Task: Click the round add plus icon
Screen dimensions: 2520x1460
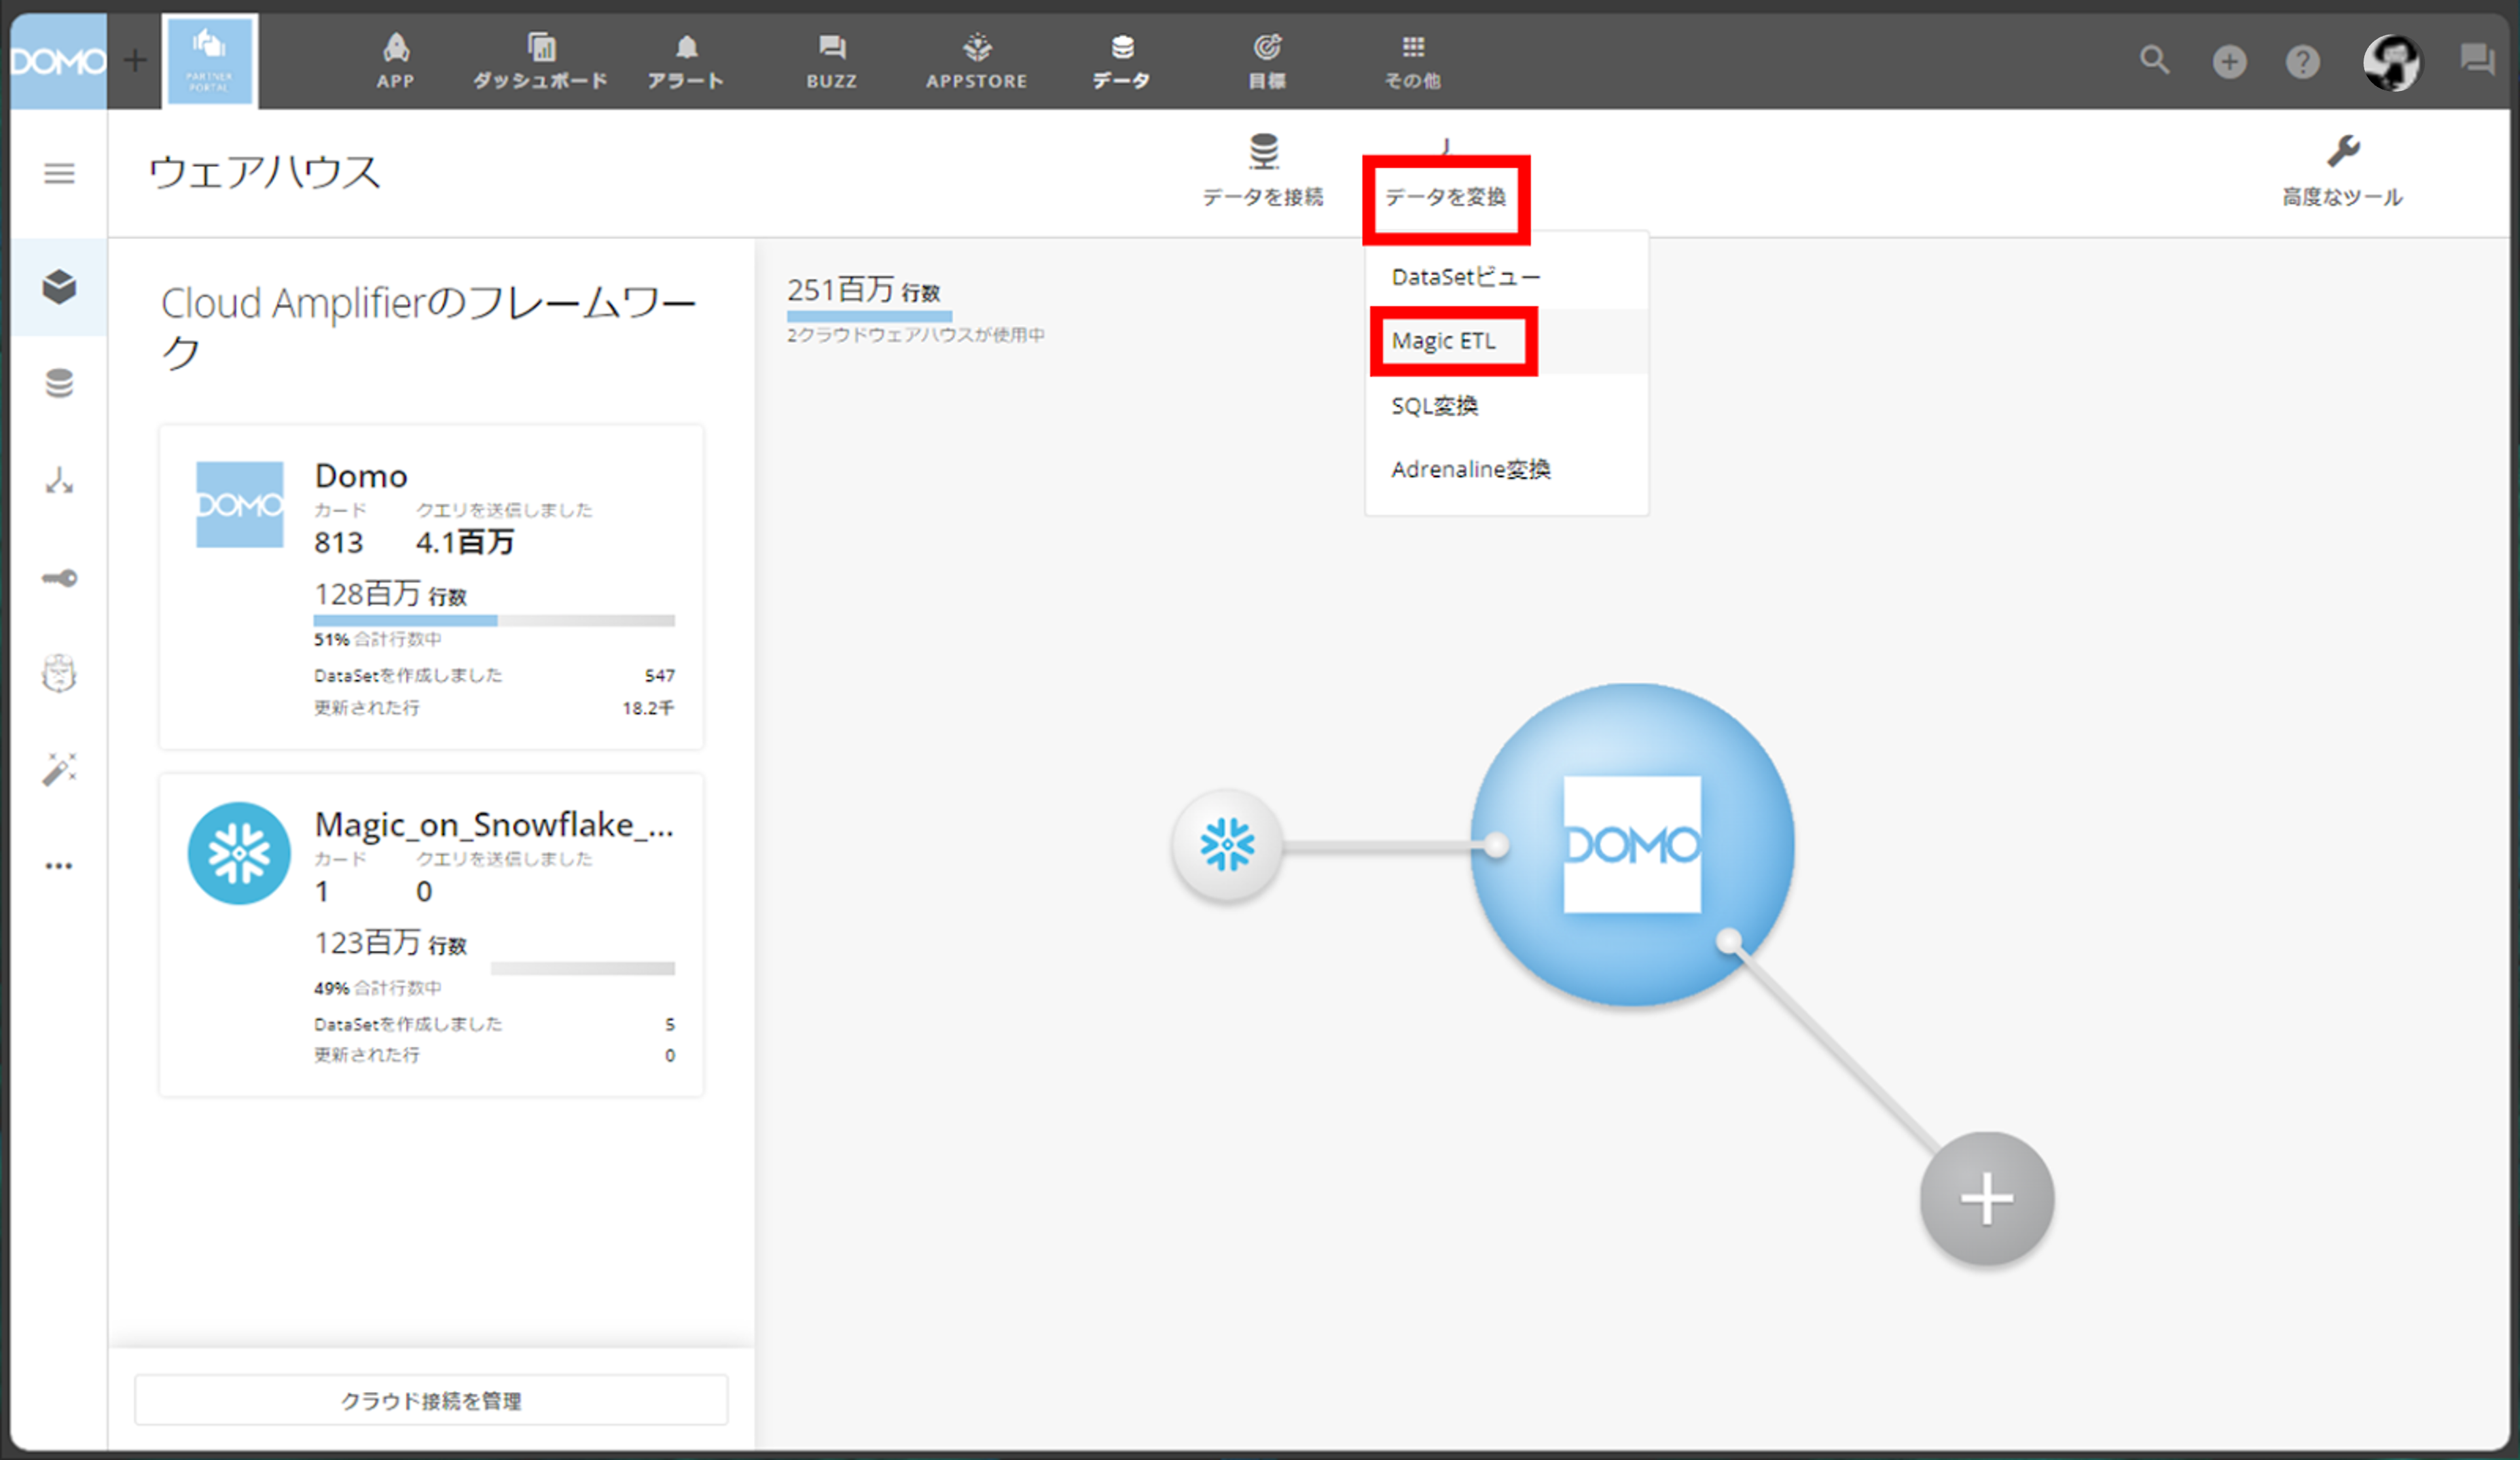Action: (2229, 62)
